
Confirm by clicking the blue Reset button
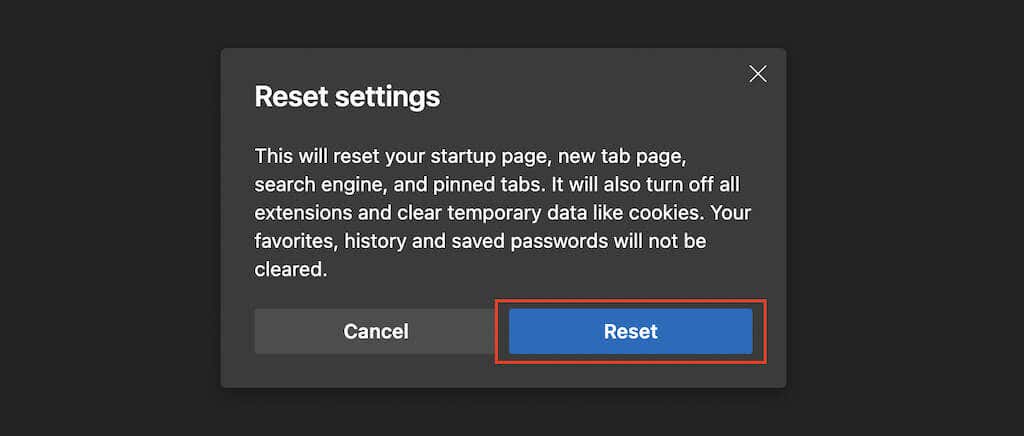tap(630, 331)
